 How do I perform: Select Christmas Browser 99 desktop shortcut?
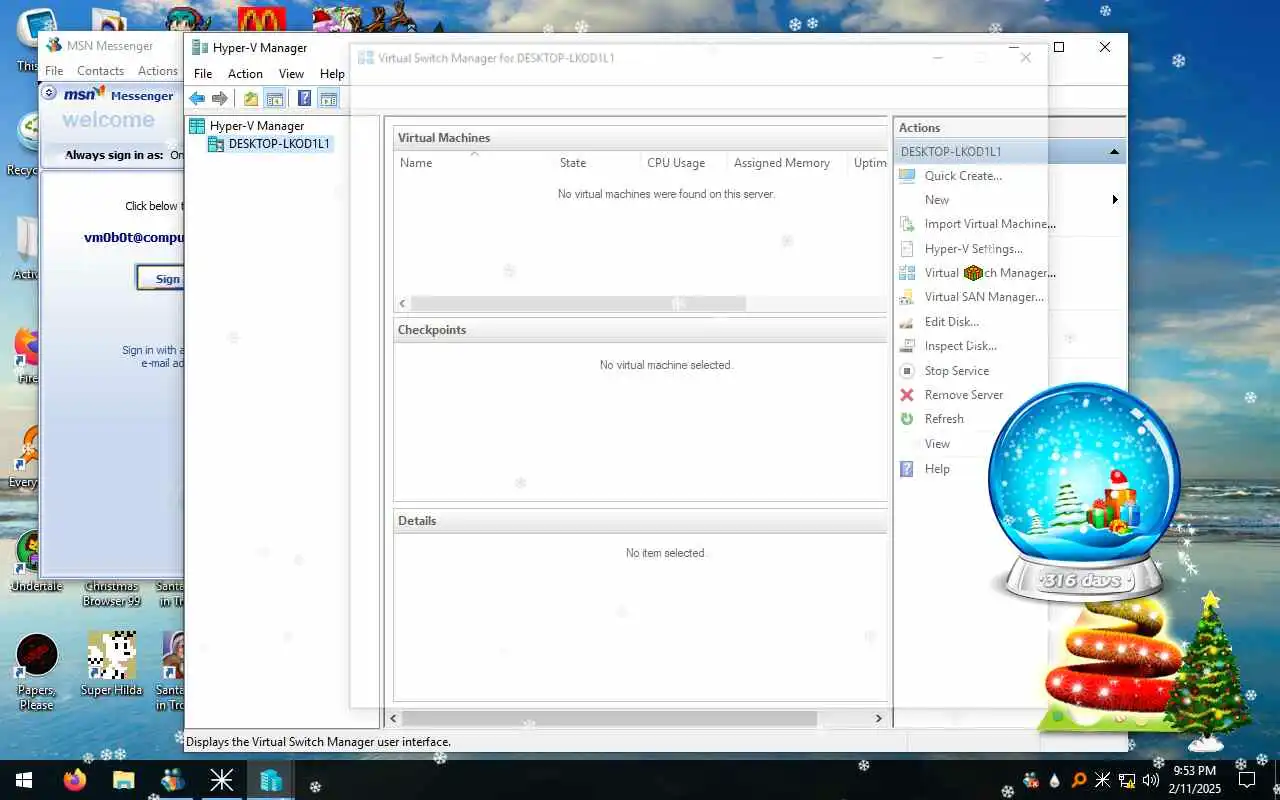pyautogui.click(x=111, y=594)
